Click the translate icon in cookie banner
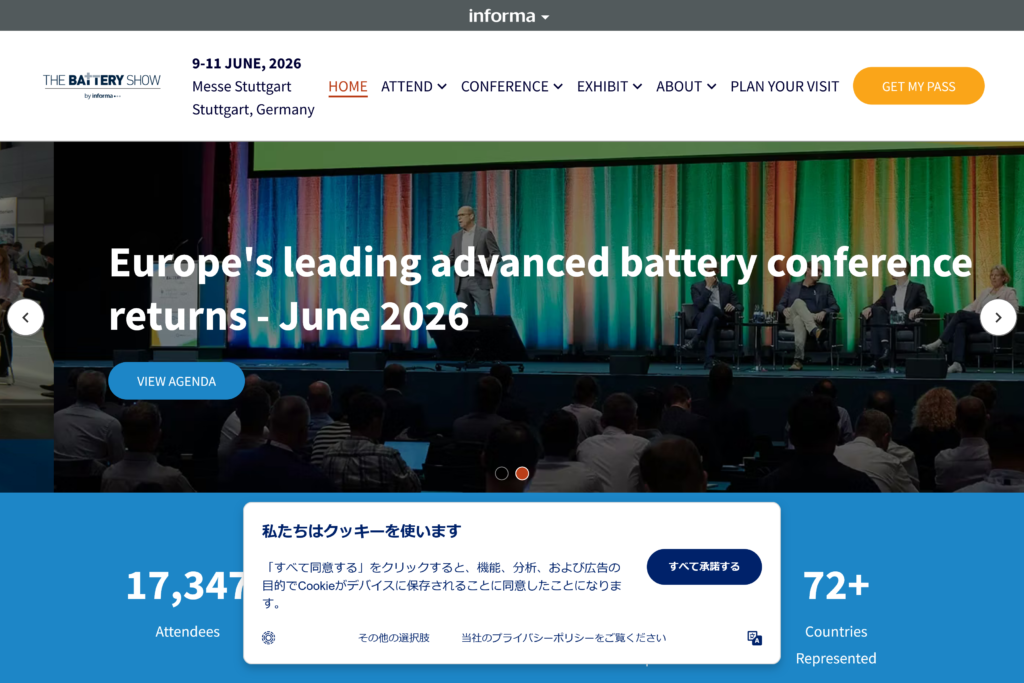Viewport: 1024px width, 683px height. point(754,638)
